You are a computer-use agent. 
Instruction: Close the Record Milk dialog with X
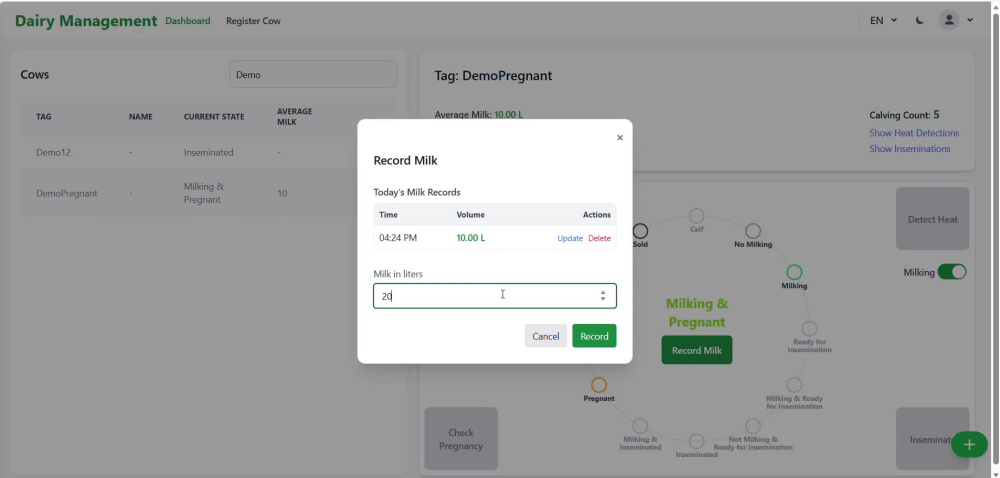click(620, 138)
